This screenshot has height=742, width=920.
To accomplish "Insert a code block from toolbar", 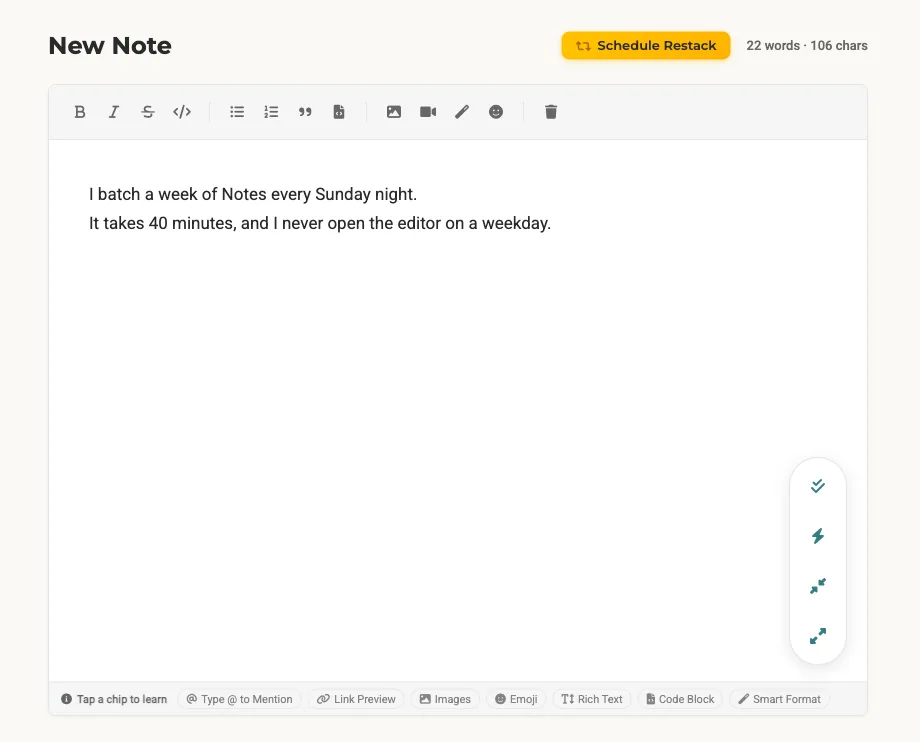I will (339, 112).
